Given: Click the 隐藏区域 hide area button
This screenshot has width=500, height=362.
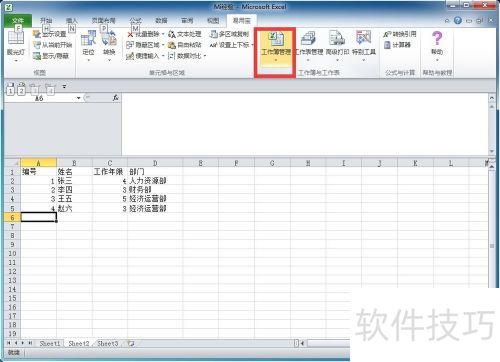Looking at the screenshot, I should tap(145, 45).
